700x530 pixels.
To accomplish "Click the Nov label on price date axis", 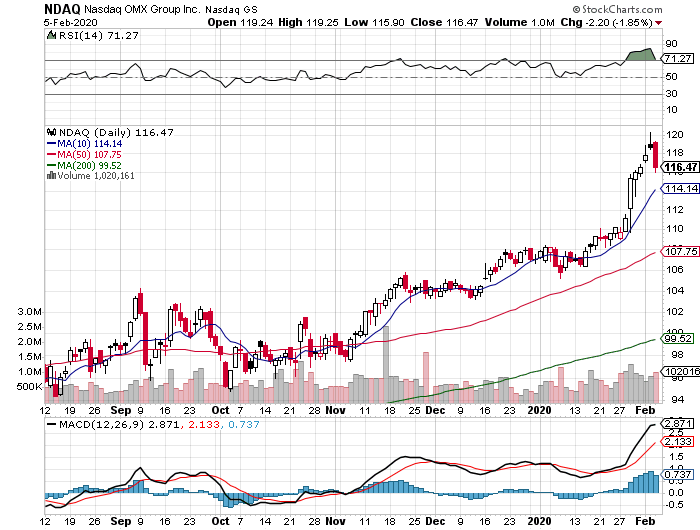I will (335, 410).
